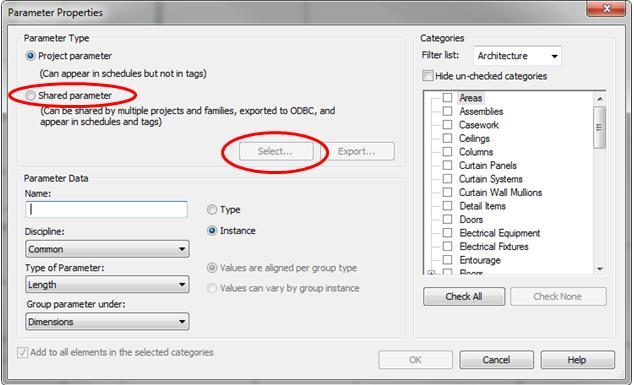Check the Doors category box

point(447,220)
